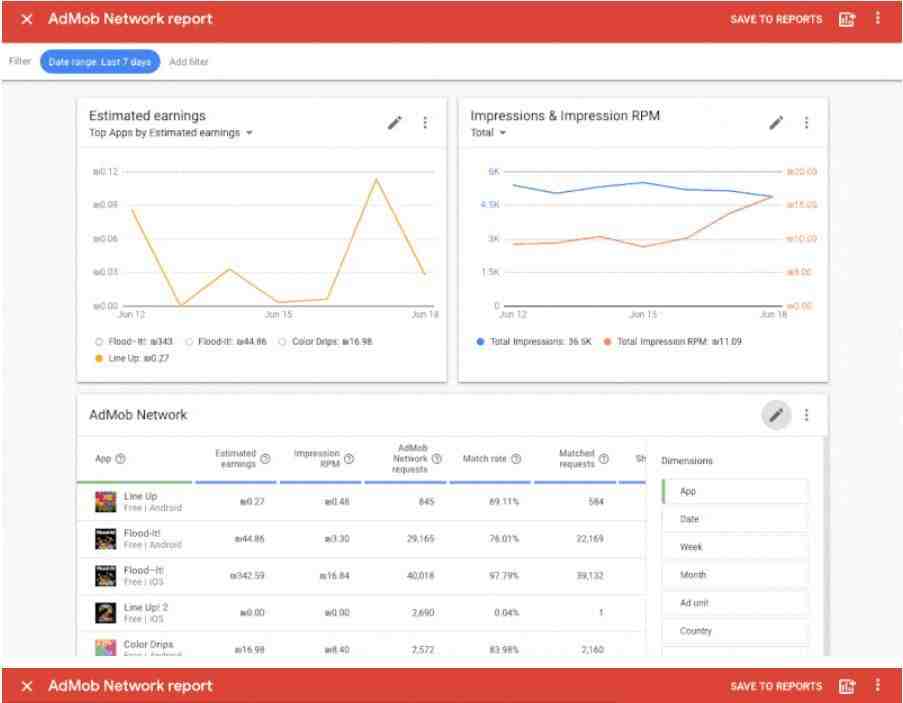This screenshot has height=703, width=903.
Task: Show help for Estimated earnings column
Action: coord(265,459)
